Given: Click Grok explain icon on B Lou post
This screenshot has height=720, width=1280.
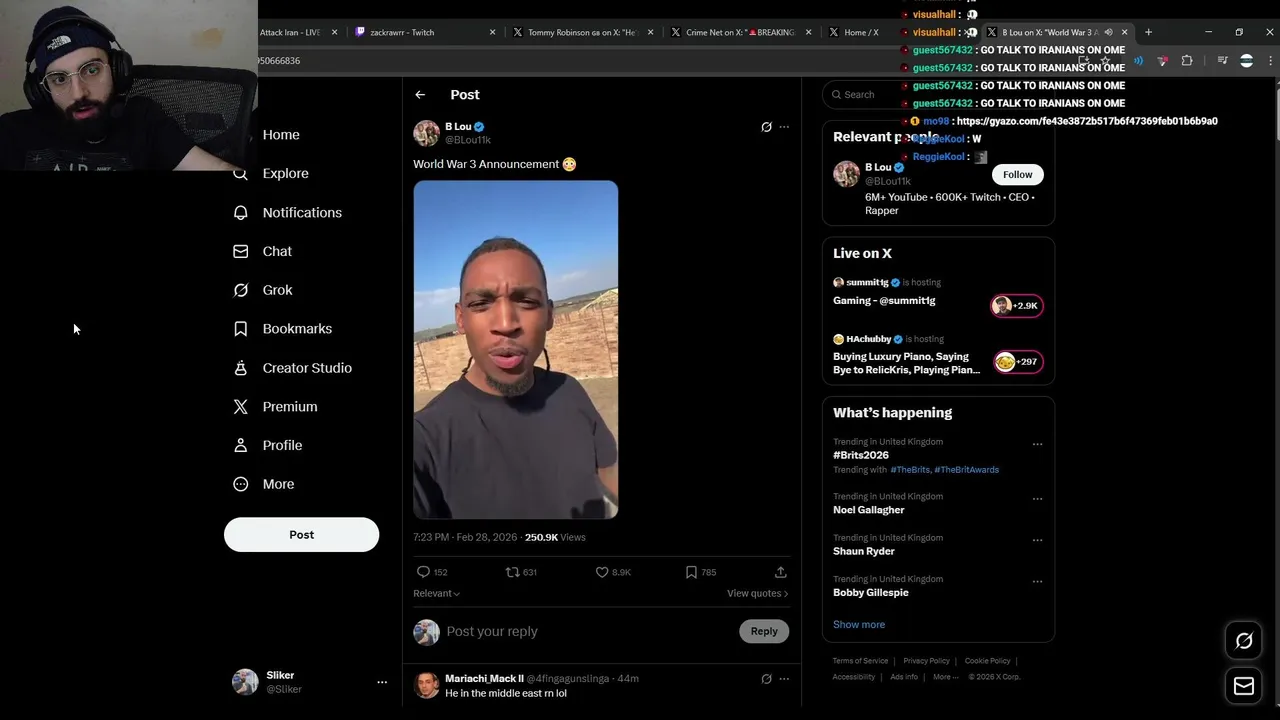Looking at the screenshot, I should click(x=766, y=127).
